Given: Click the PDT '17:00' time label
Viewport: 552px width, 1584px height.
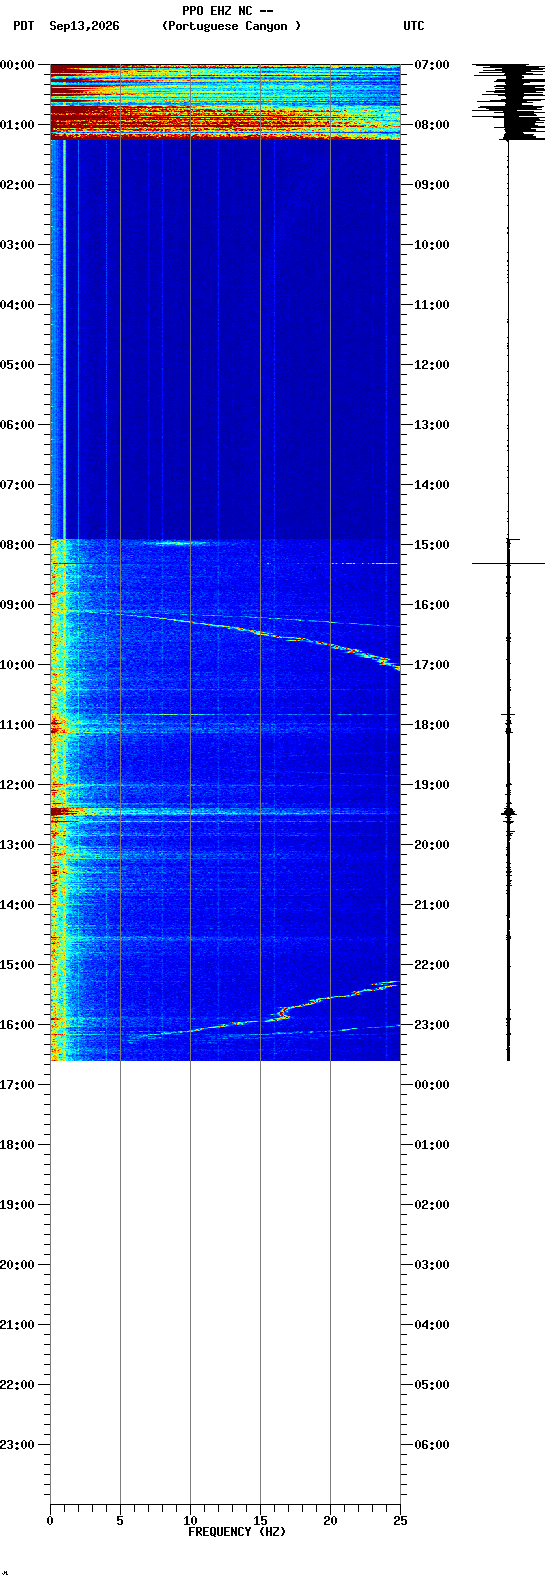Looking at the screenshot, I should [x=17, y=1084].
